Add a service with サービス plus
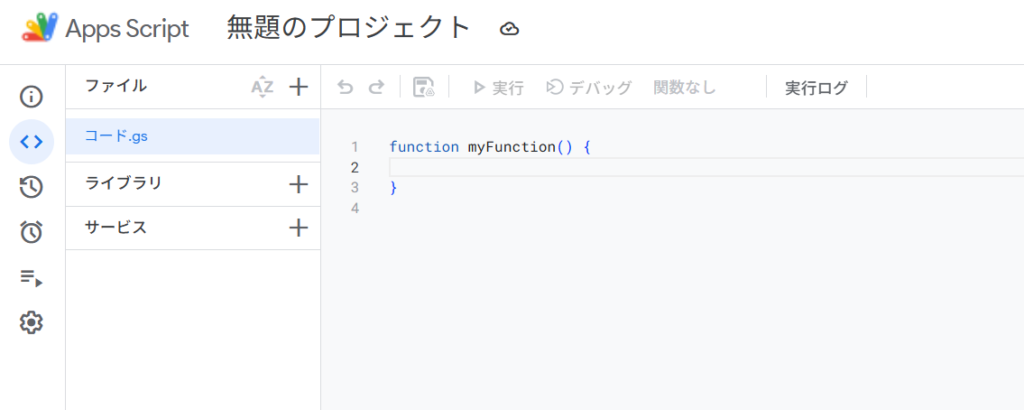 [x=298, y=228]
